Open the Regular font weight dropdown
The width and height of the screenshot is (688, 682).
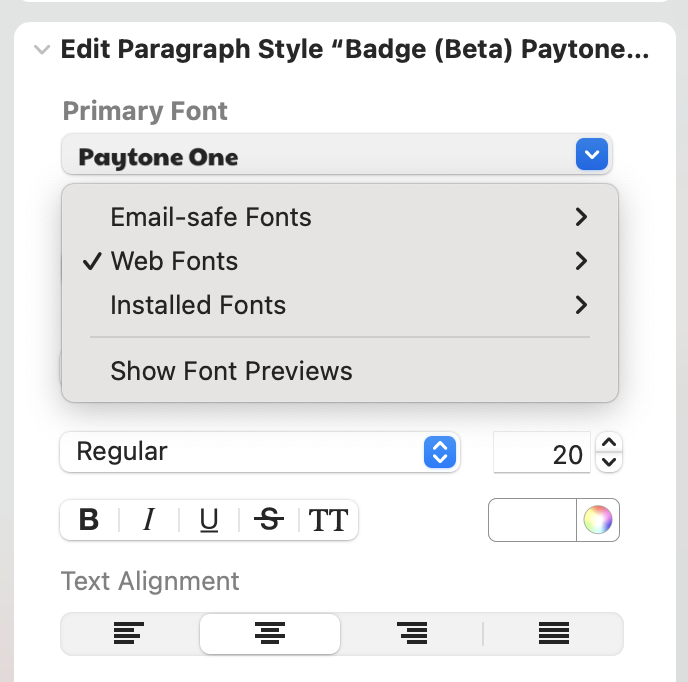point(260,452)
